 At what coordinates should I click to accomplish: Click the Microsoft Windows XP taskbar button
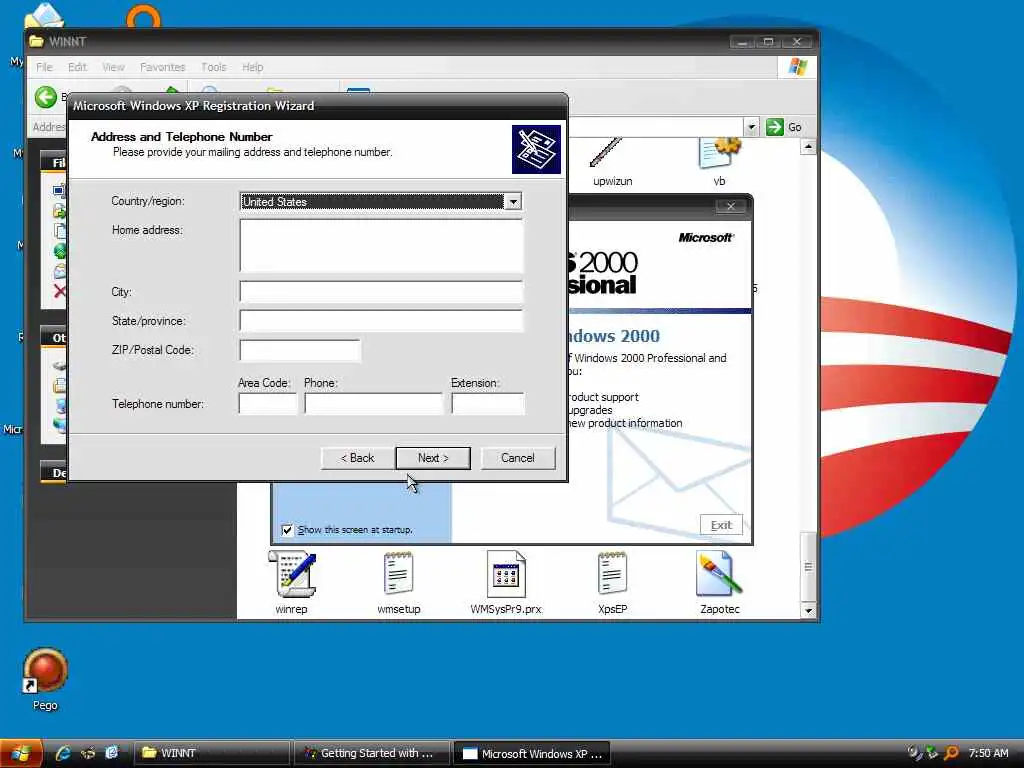click(532, 753)
